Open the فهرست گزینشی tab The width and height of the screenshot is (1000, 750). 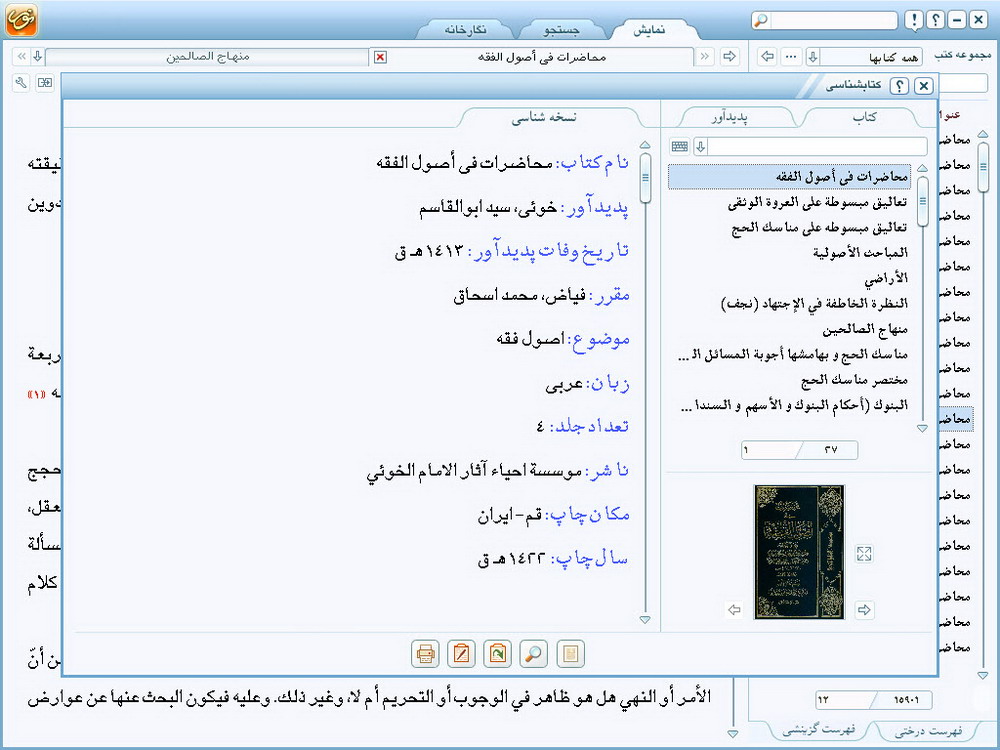click(818, 731)
